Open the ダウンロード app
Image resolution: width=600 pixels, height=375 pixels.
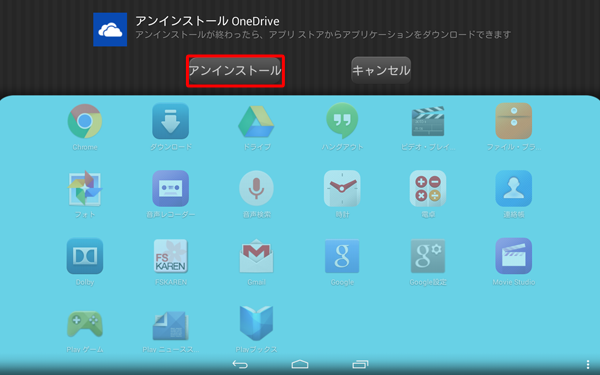click(171, 121)
